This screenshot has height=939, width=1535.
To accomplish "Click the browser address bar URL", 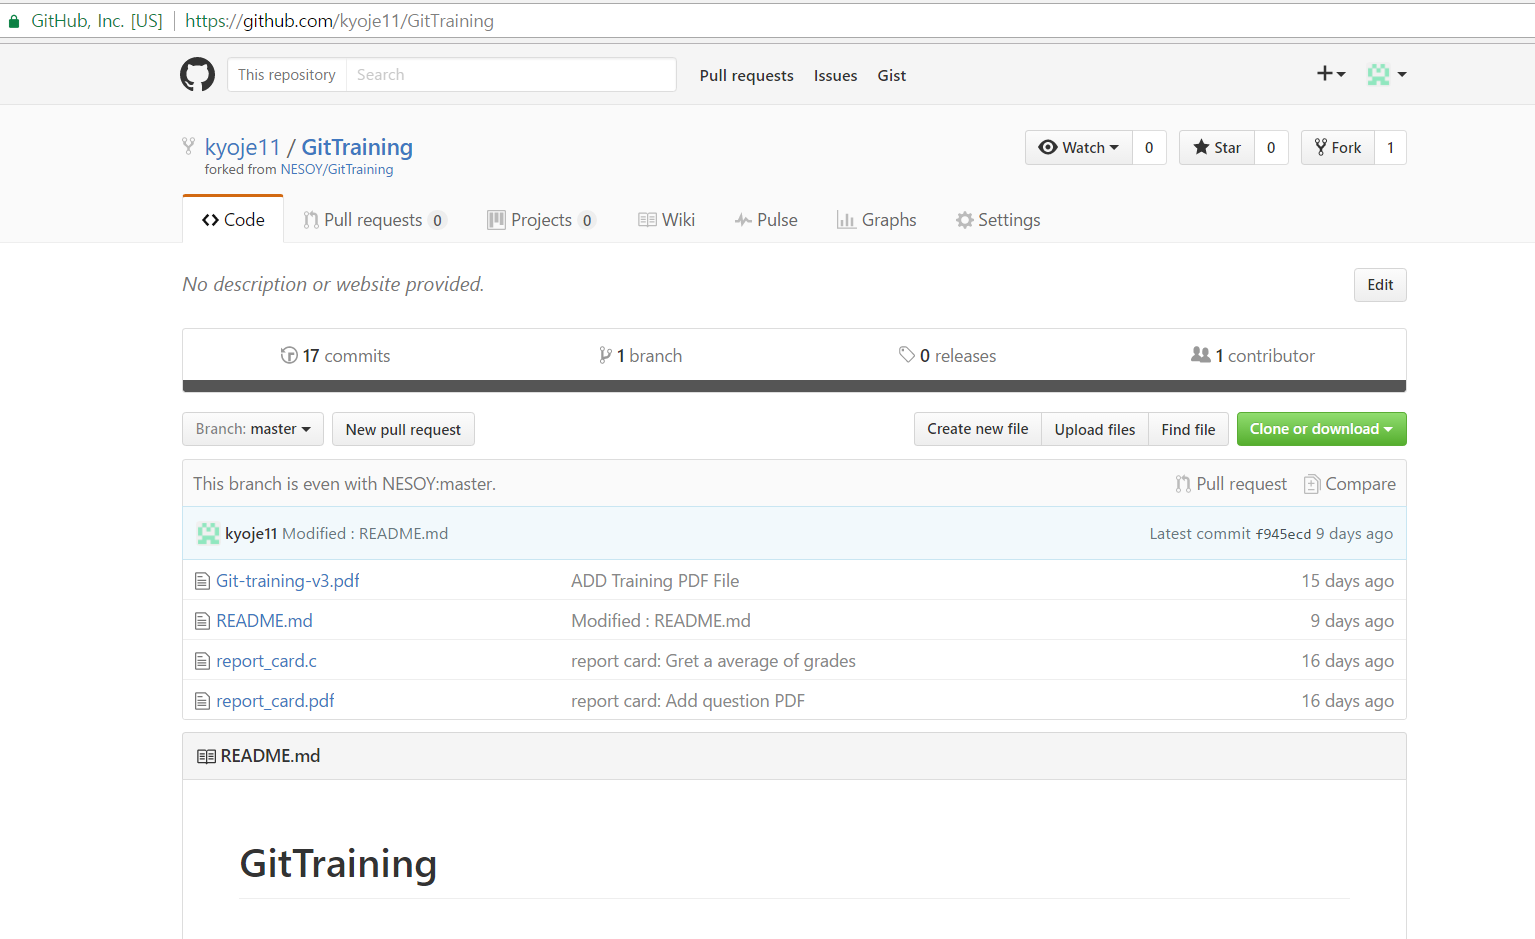I will [339, 21].
